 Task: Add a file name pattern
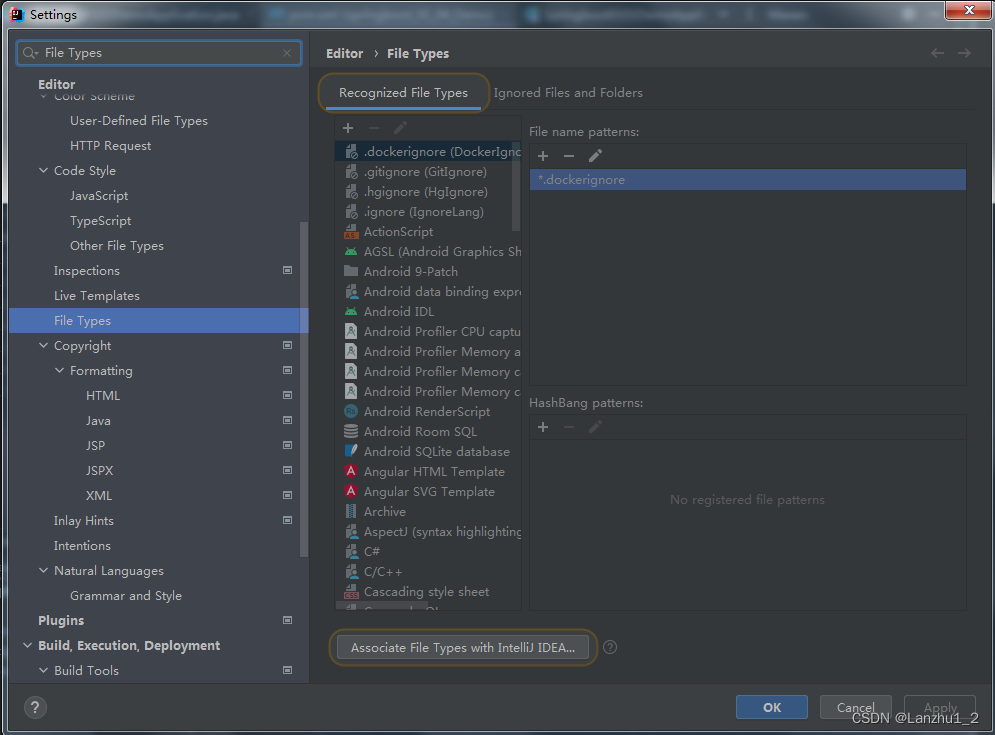543,156
